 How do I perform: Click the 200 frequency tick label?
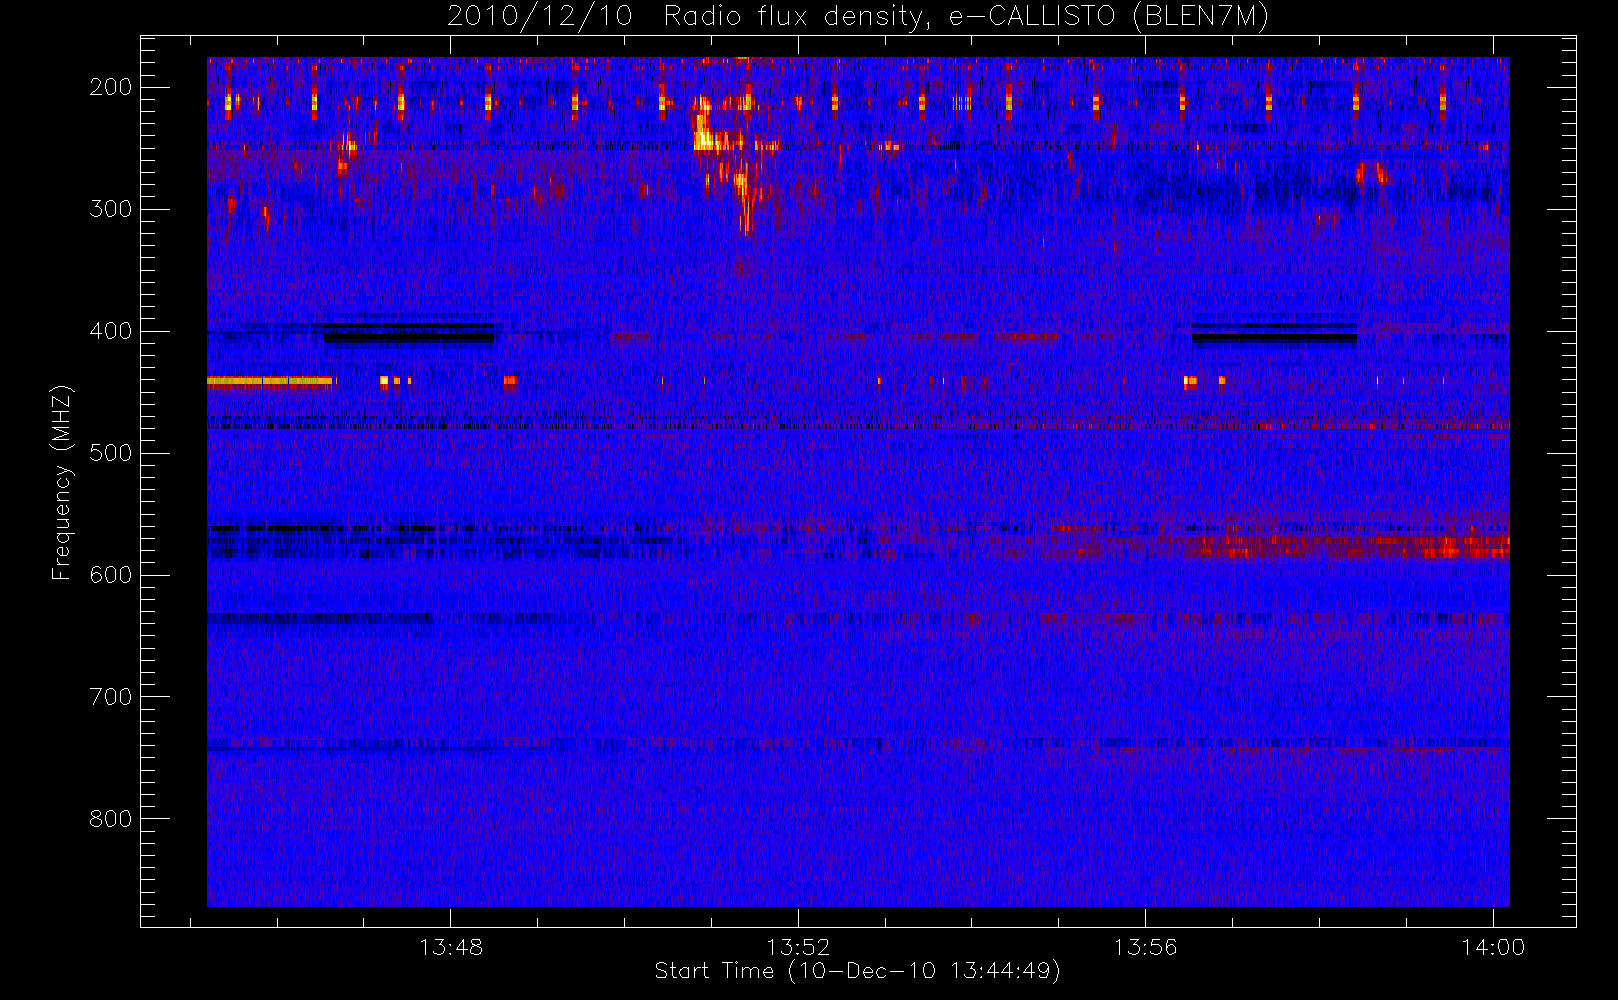tap(110, 87)
